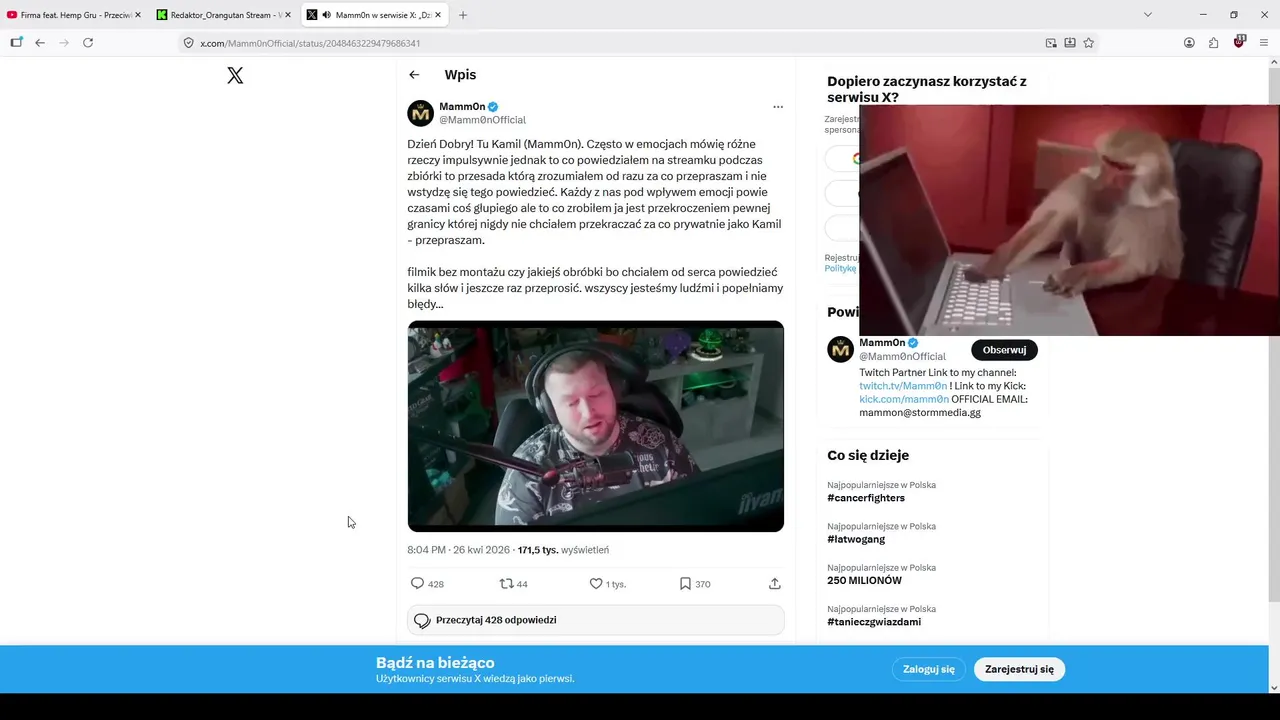Open the list all tabs dropdown arrow

coord(1148,15)
